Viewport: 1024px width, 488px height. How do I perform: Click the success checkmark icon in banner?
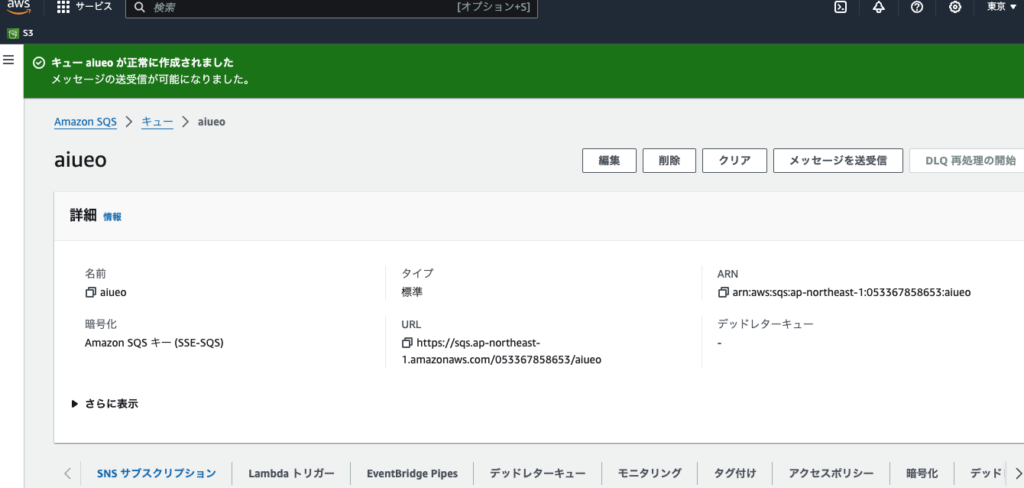39,63
